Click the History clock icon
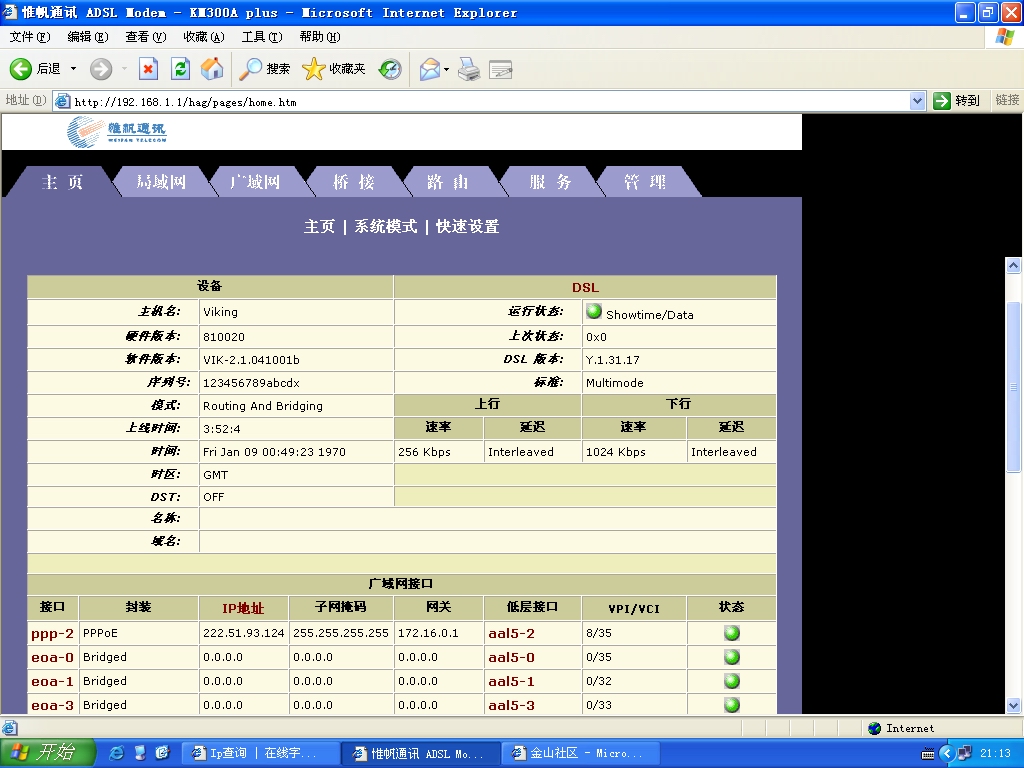The height and width of the screenshot is (768, 1024). click(390, 69)
